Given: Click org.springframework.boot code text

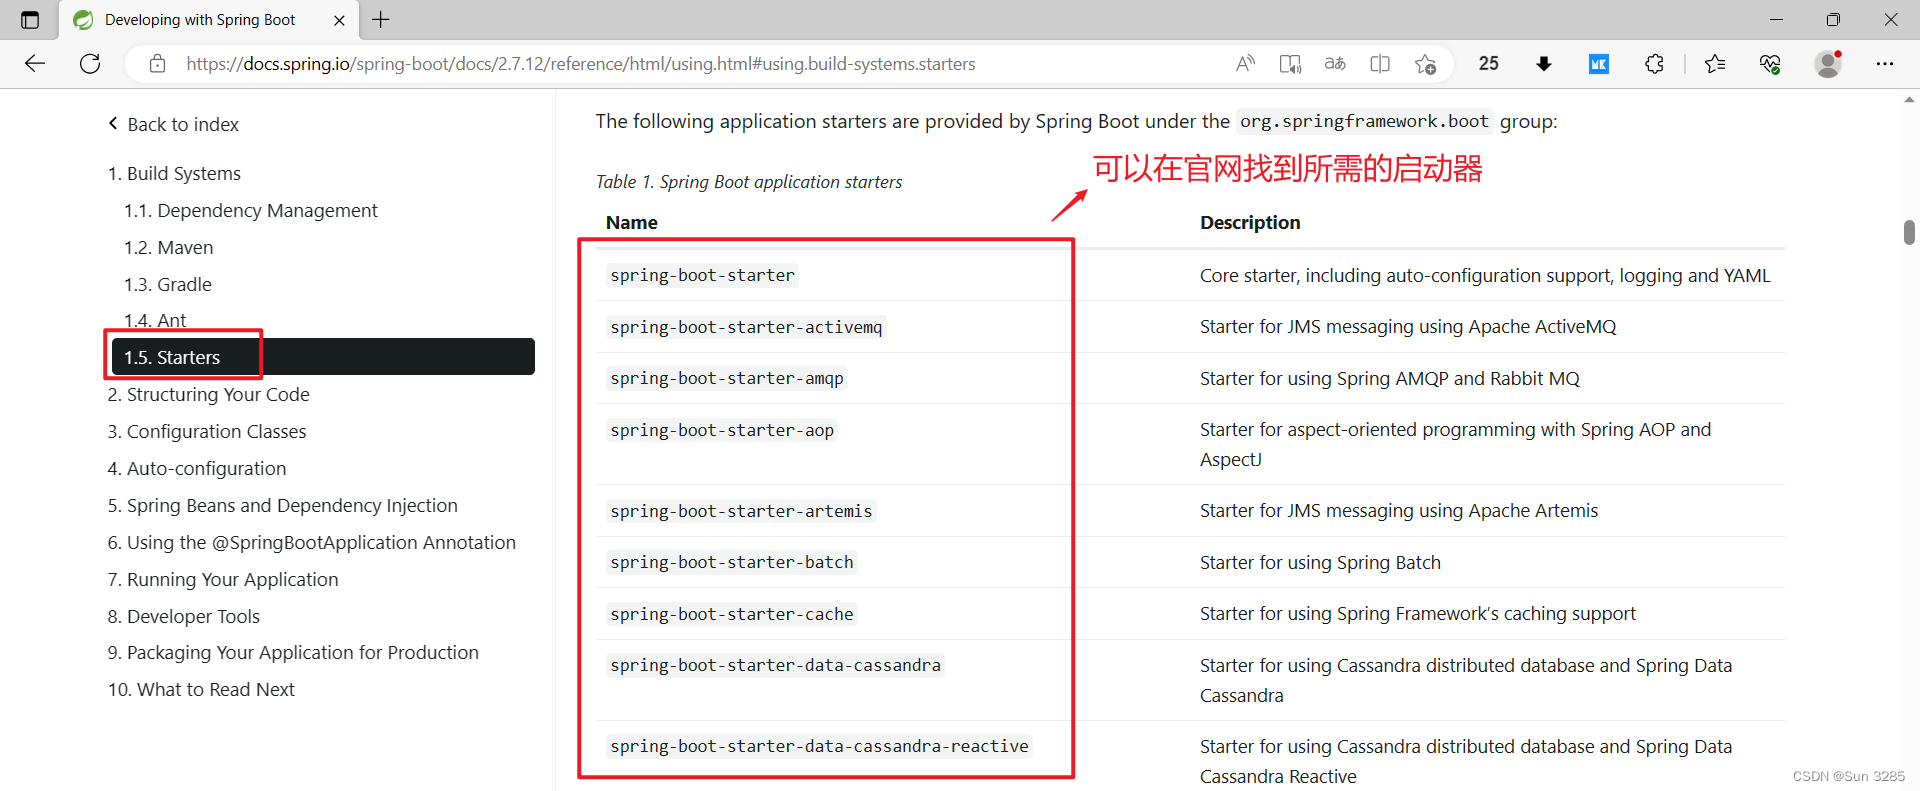Looking at the screenshot, I should [1364, 121].
